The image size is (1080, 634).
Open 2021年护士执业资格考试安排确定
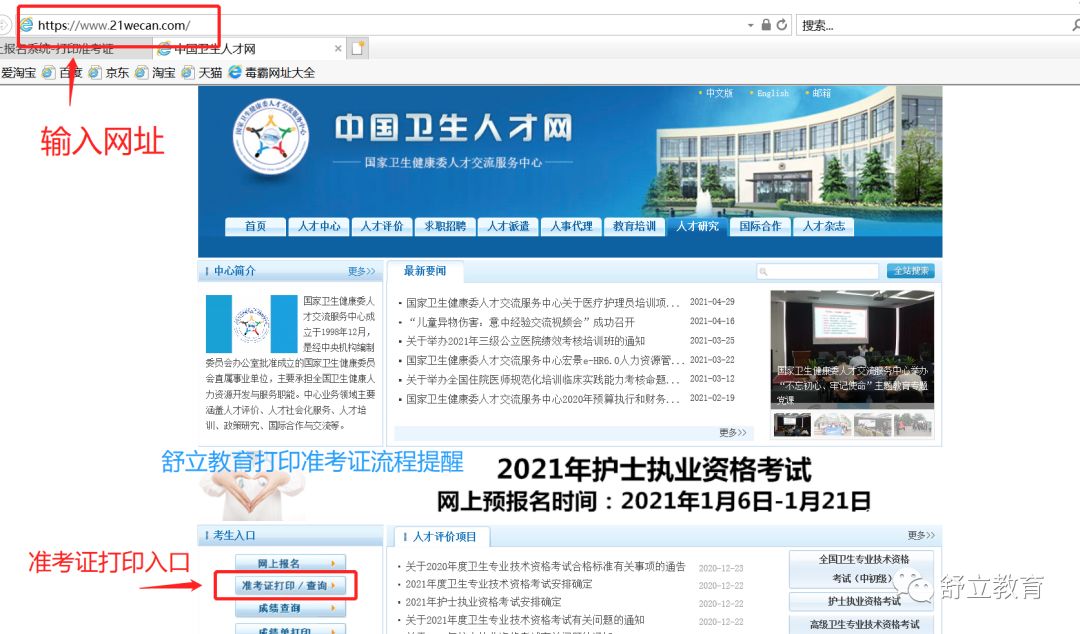point(483,602)
